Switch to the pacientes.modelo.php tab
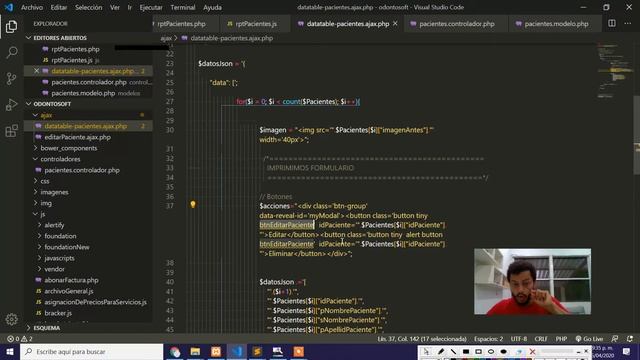This screenshot has height=360, width=640. 556,24
